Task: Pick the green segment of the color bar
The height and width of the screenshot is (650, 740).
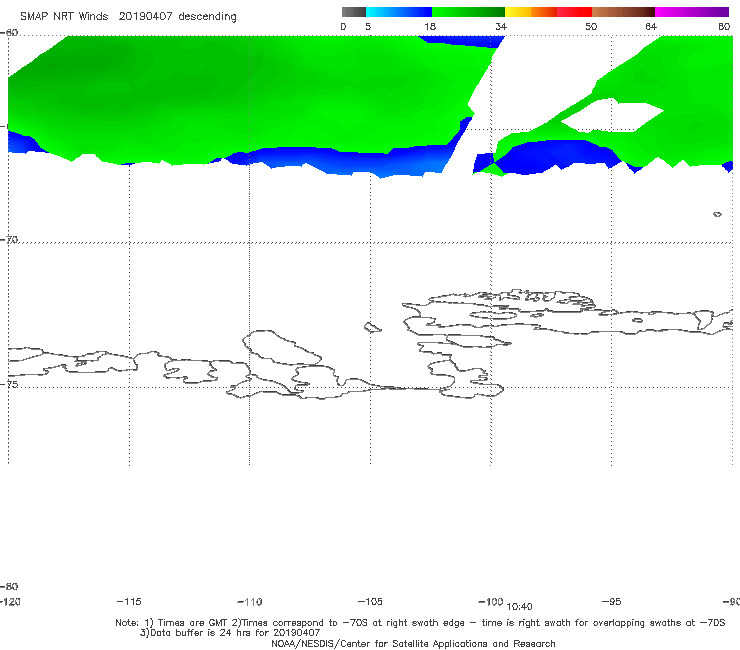Action: click(x=468, y=12)
